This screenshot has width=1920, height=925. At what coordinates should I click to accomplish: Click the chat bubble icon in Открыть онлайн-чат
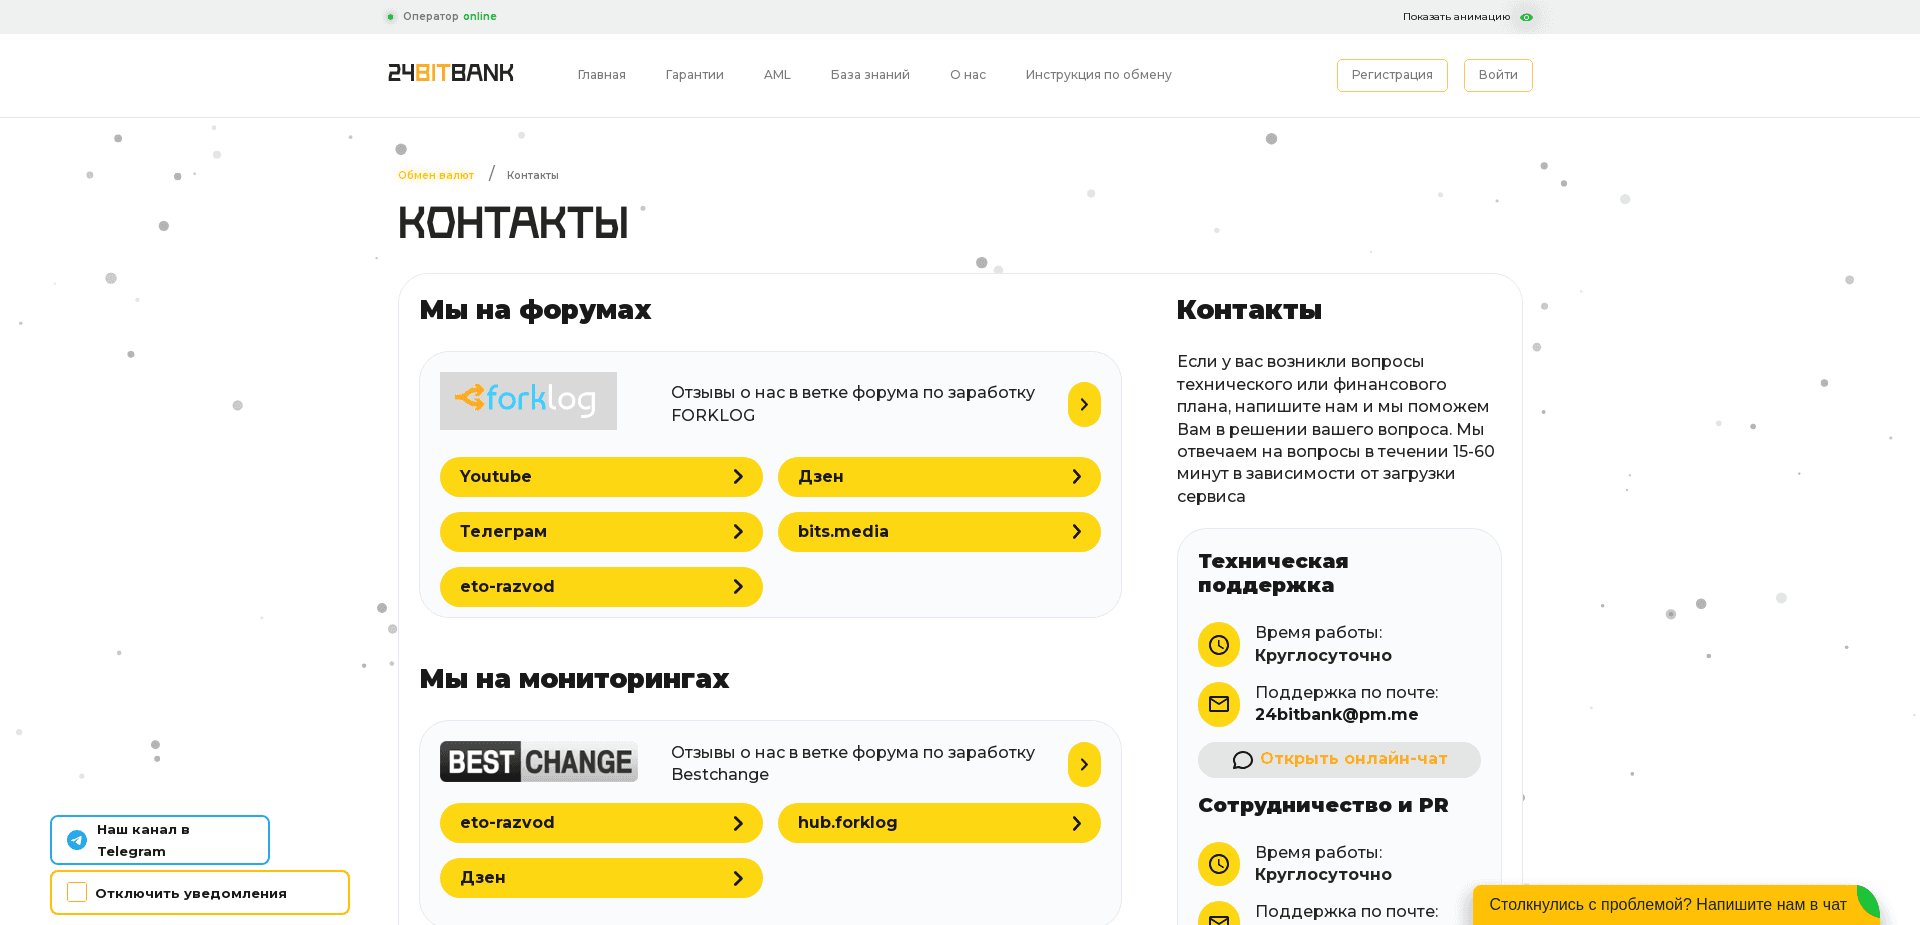point(1242,760)
